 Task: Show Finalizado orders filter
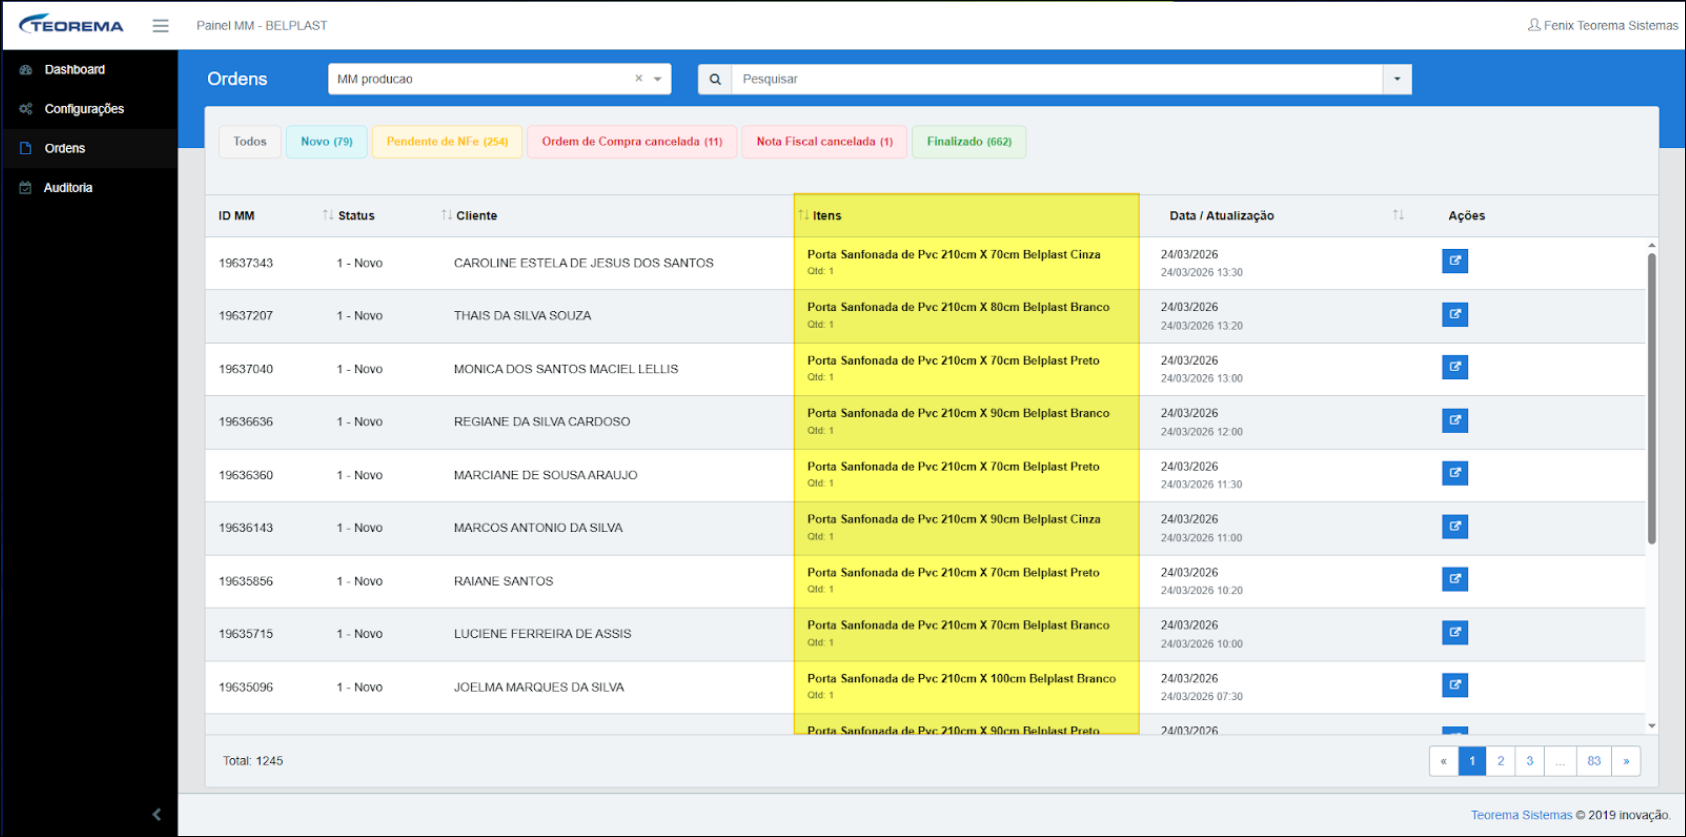click(968, 142)
